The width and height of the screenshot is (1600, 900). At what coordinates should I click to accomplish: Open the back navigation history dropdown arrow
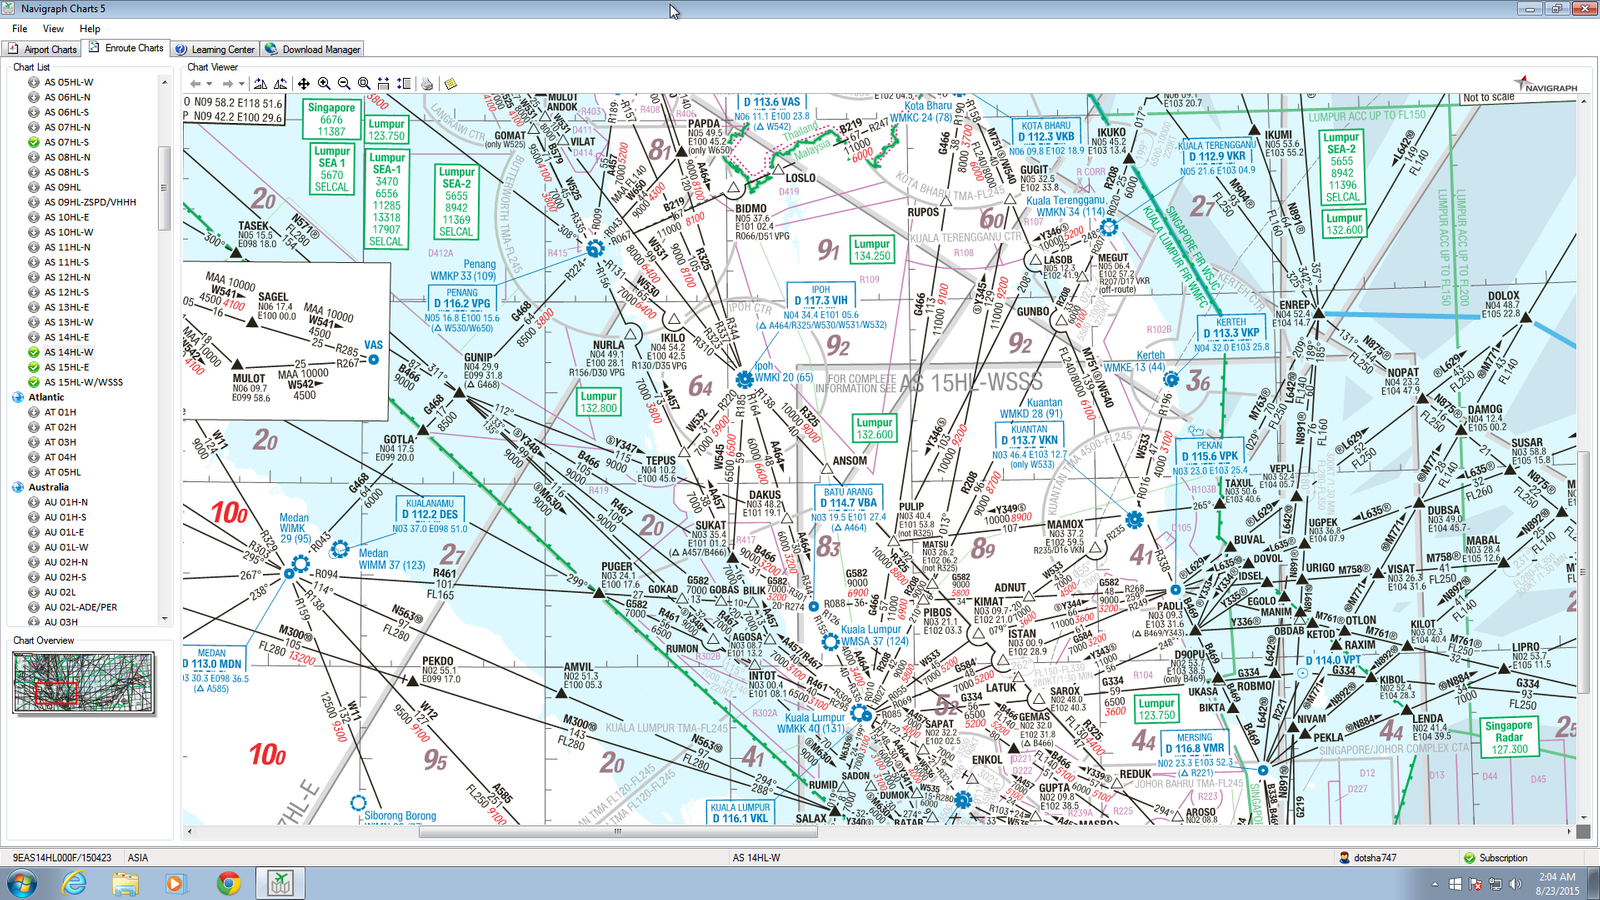pyautogui.click(x=209, y=84)
